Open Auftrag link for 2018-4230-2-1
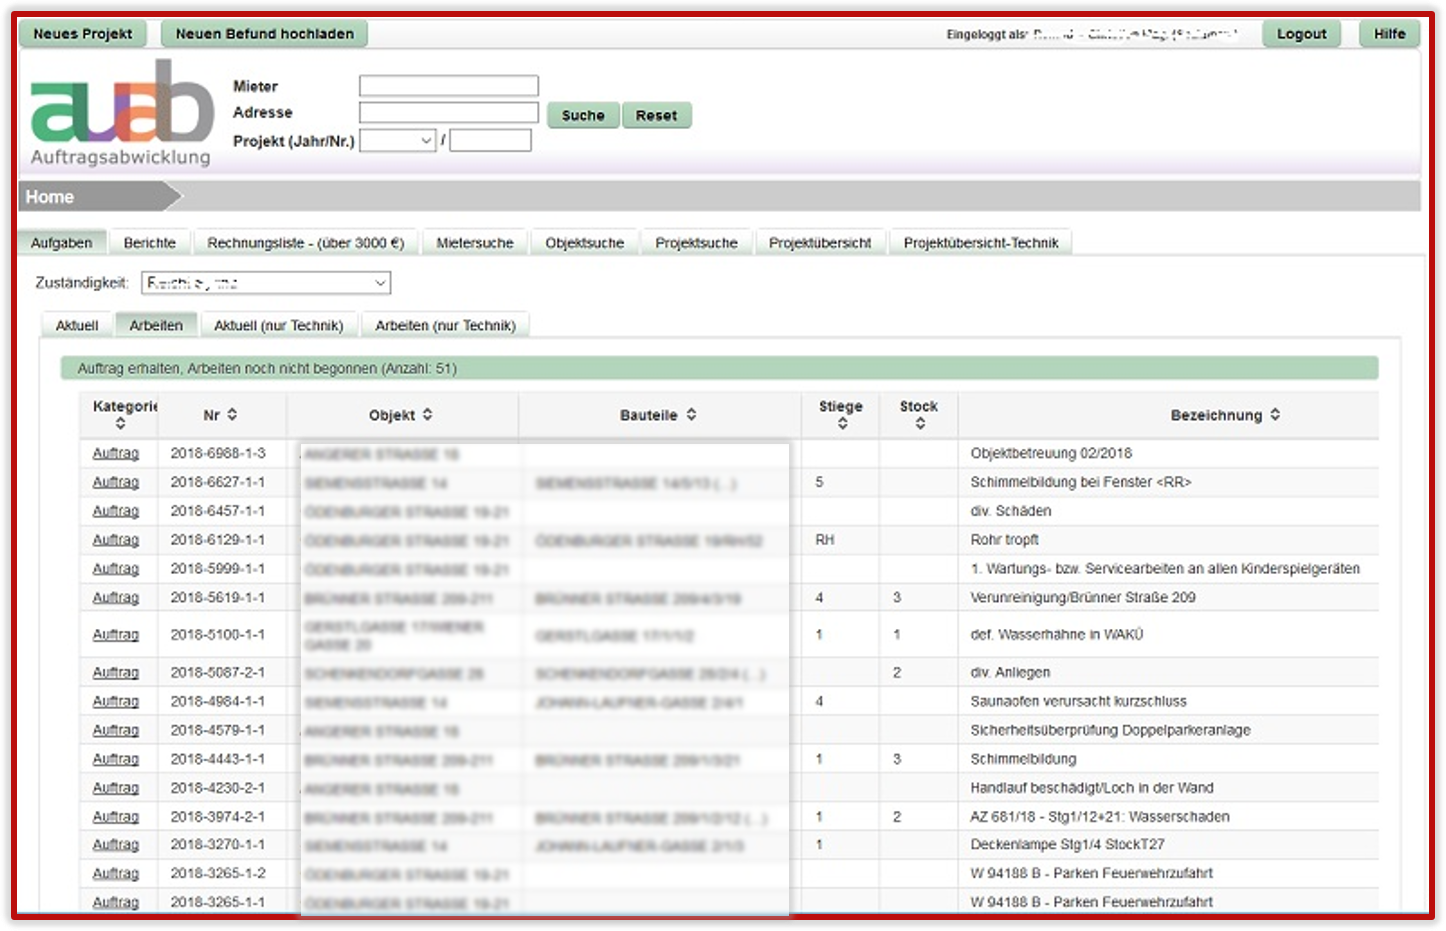Viewport: 1446px width, 931px height. [116, 790]
